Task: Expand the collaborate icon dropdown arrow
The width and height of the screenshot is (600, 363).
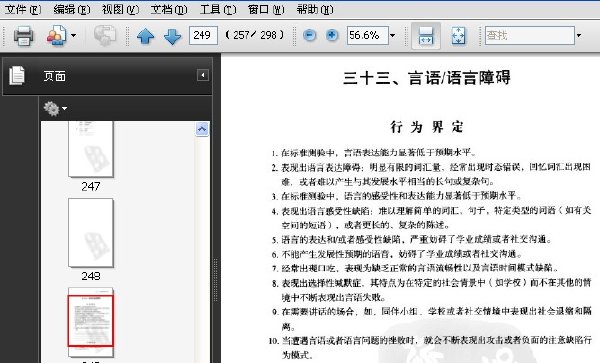Action: coord(73,36)
